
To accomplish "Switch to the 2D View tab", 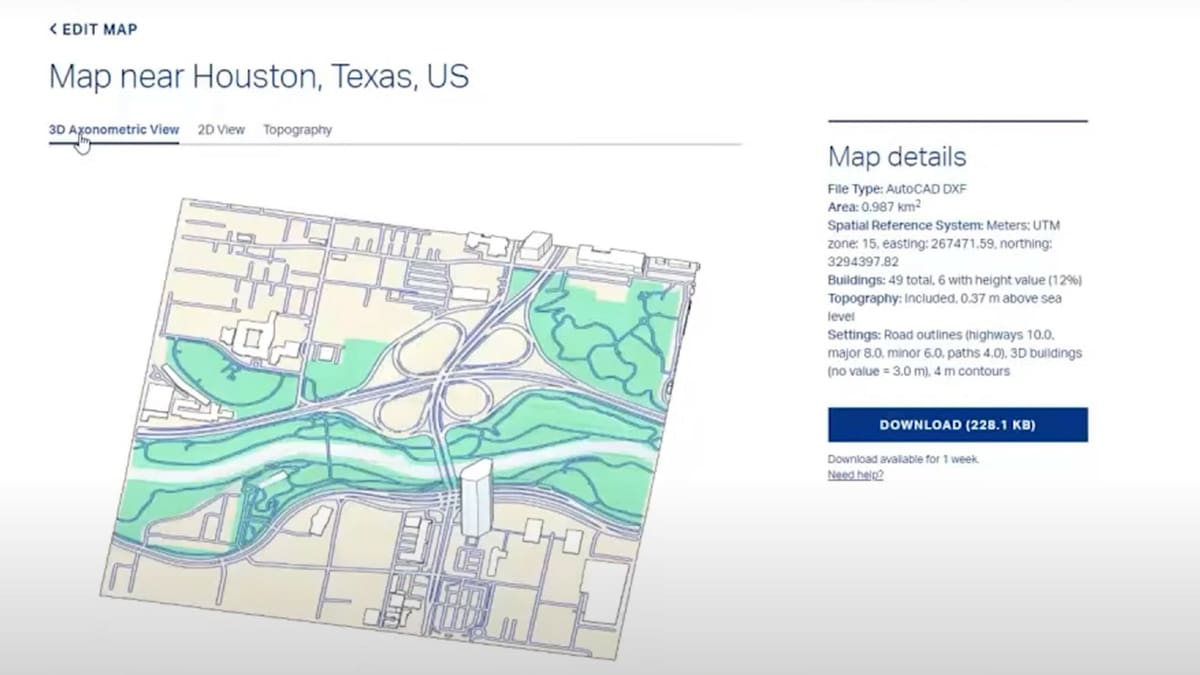I will pyautogui.click(x=221, y=130).
